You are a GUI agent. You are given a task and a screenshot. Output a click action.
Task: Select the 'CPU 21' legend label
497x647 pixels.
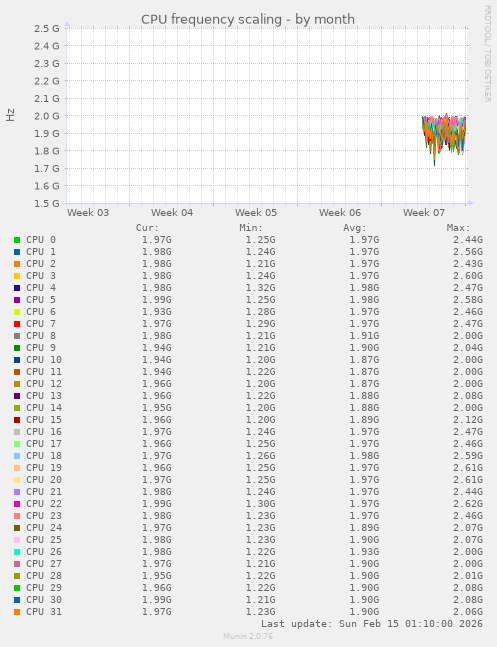pos(44,492)
